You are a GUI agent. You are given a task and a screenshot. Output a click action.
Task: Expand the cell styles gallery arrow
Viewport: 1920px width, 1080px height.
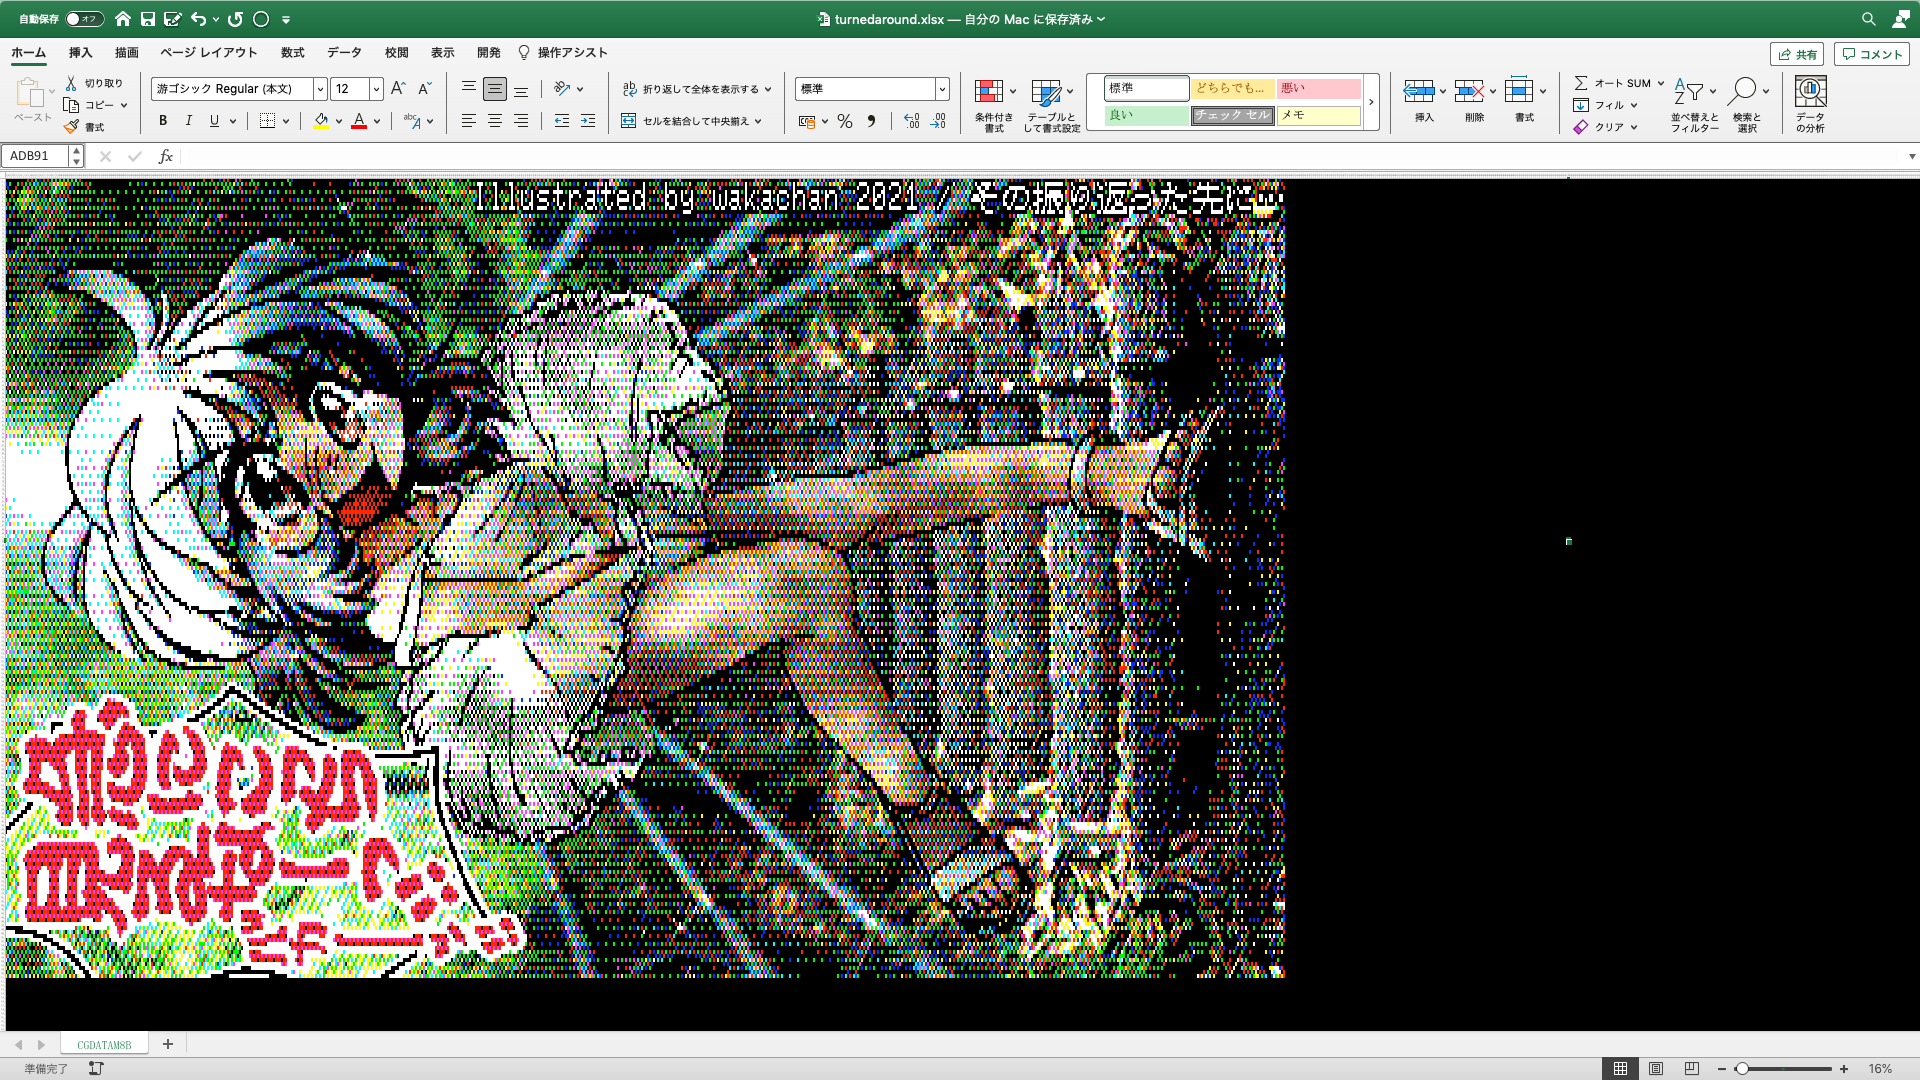1371,102
